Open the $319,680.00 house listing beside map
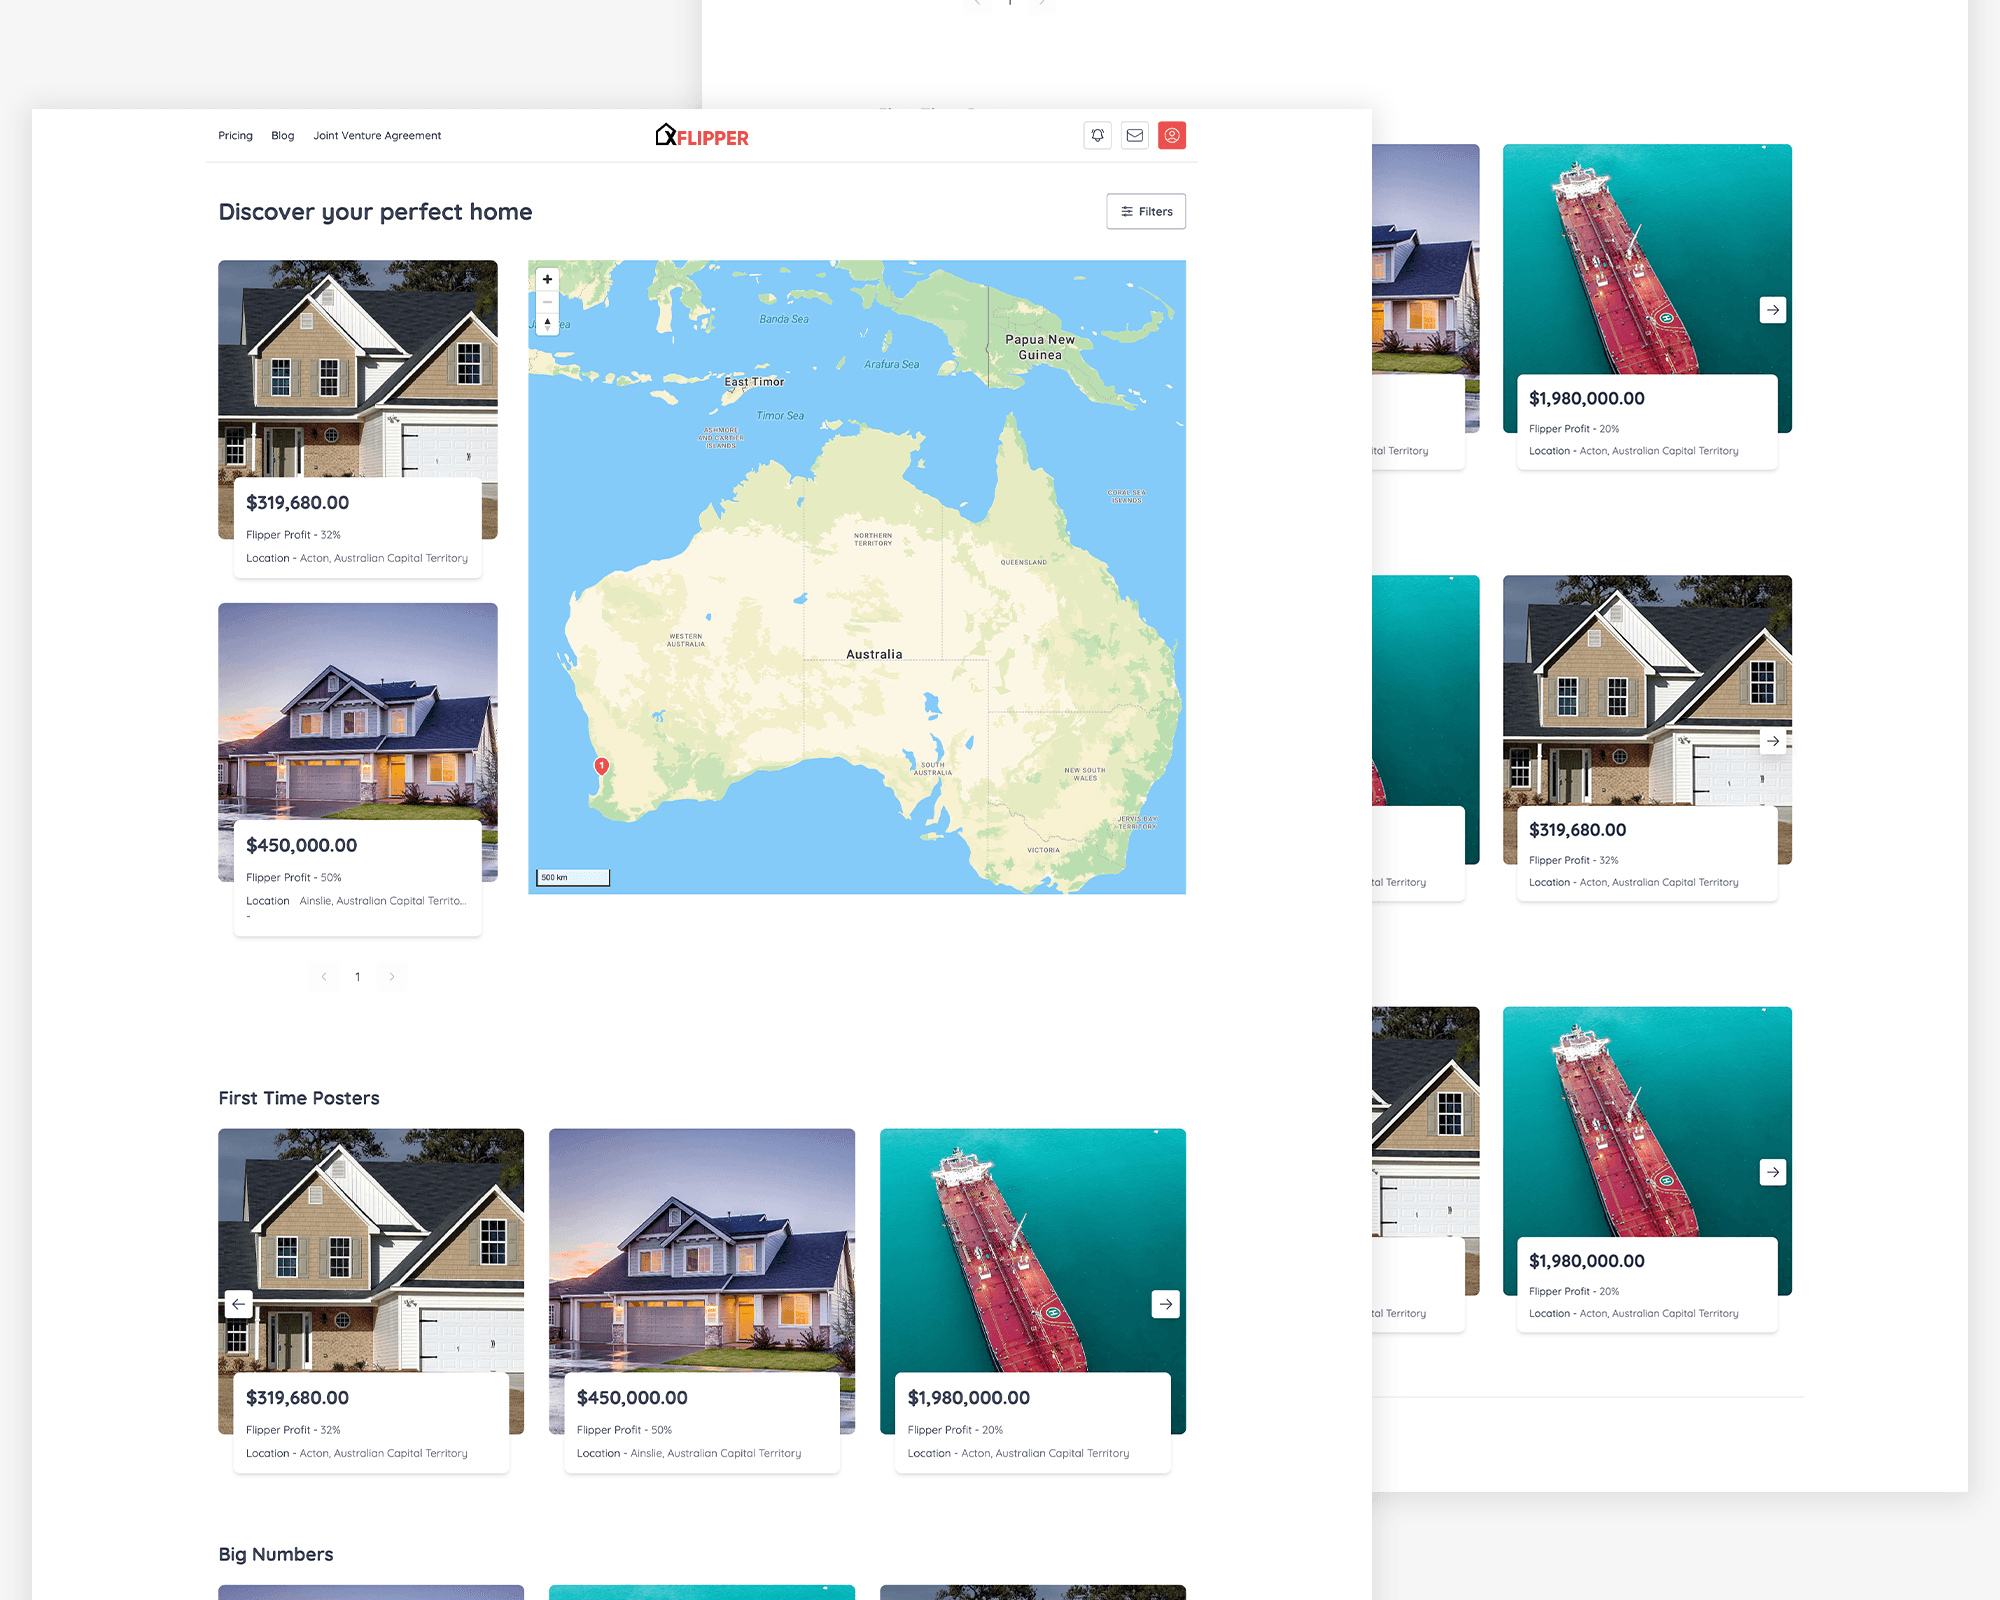2000x1600 pixels. point(358,419)
